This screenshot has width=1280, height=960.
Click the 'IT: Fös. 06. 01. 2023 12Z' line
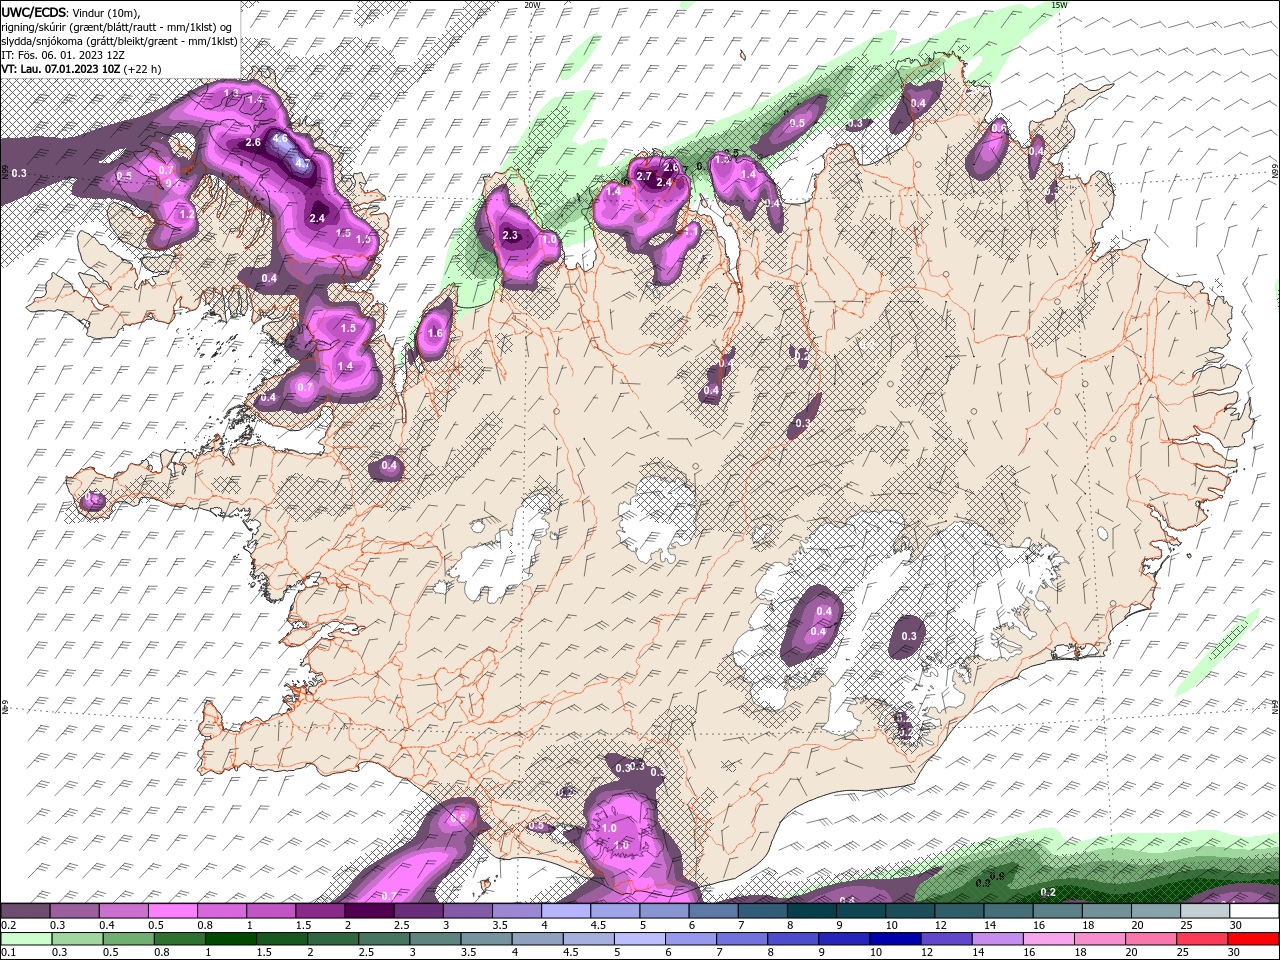pyautogui.click(x=65, y=55)
